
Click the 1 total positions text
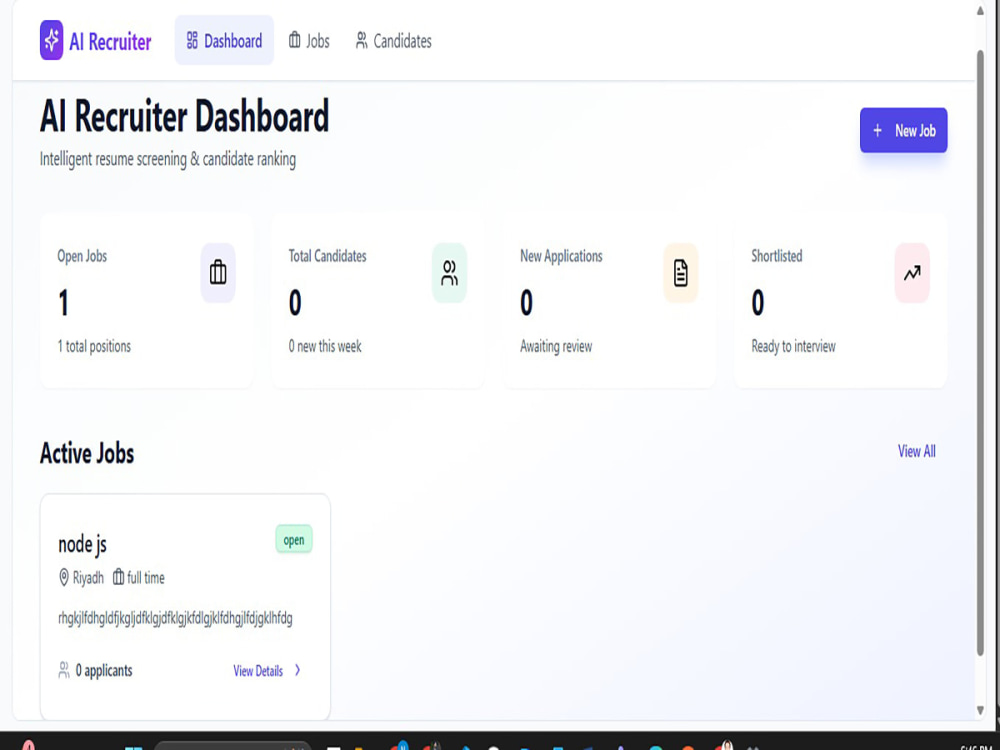click(x=94, y=346)
